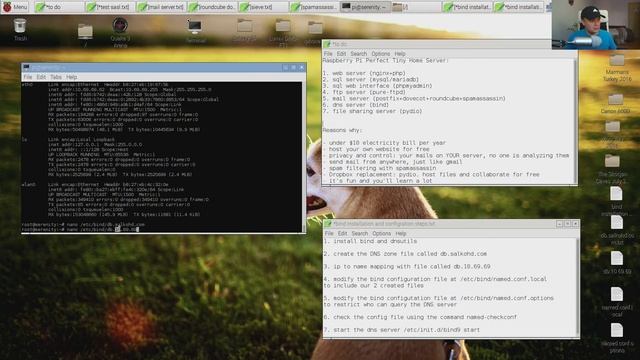The image size is (640, 360).
Task: Open Tabs menu in the terminal window
Action: click(x=56, y=77)
